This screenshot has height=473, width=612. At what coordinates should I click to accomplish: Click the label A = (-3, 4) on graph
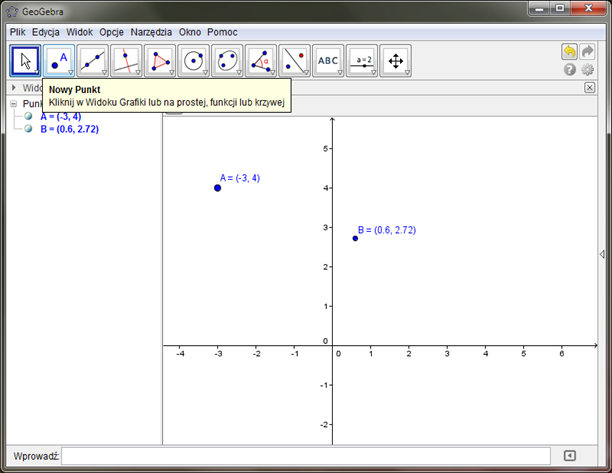pos(240,178)
